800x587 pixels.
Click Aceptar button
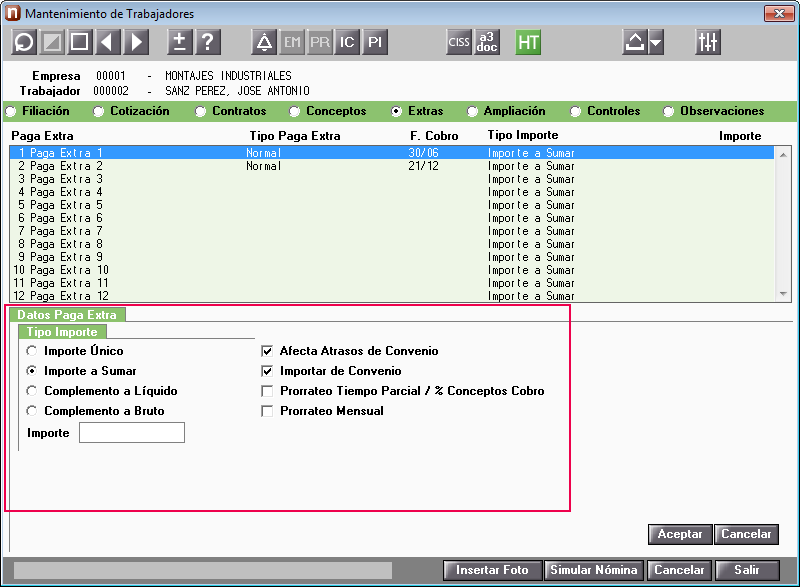click(x=680, y=534)
